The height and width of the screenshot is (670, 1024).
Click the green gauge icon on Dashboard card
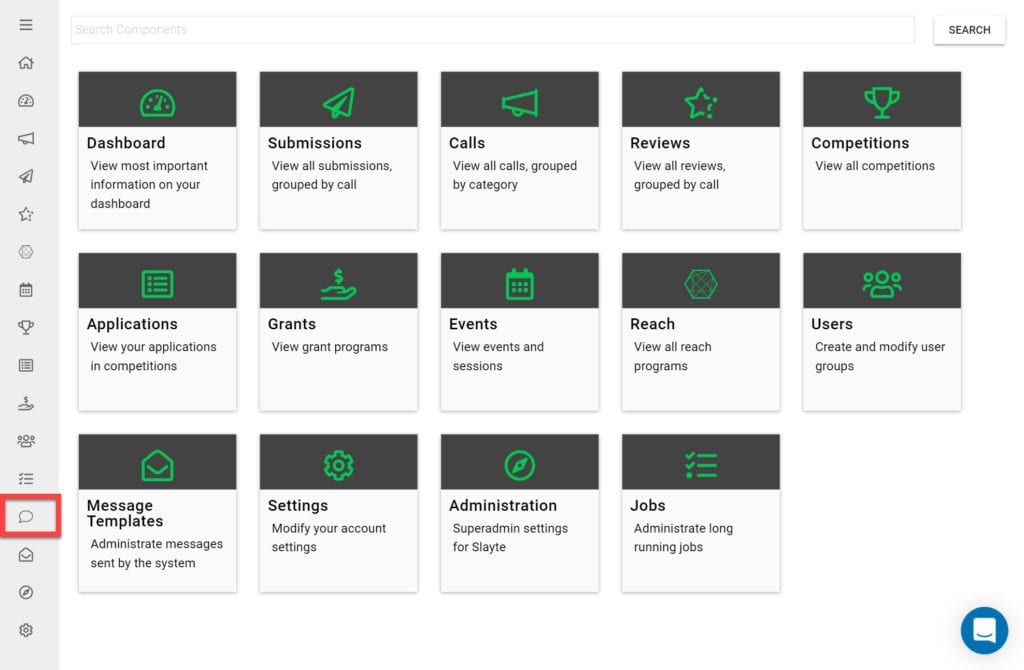point(157,103)
